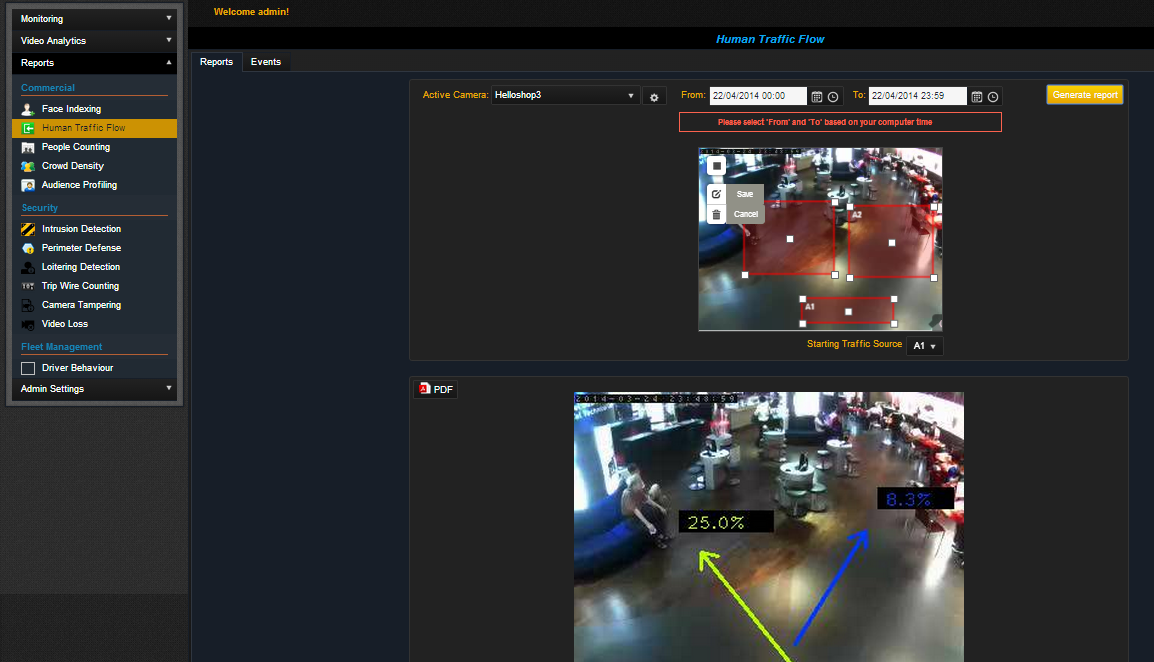Expand the Monitoring menu section
Image resolution: width=1154 pixels, height=662 pixels.
pos(94,18)
